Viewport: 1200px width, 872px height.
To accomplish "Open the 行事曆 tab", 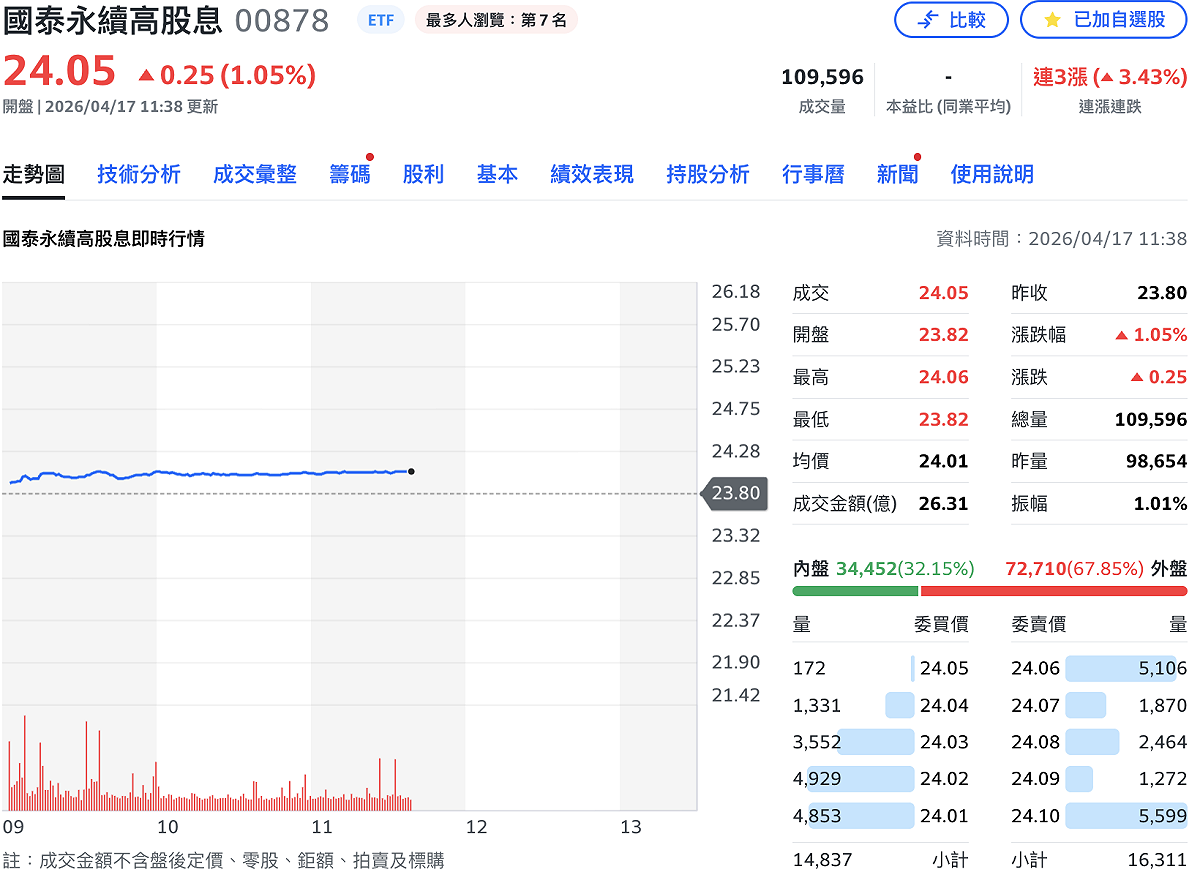I will click(x=813, y=175).
